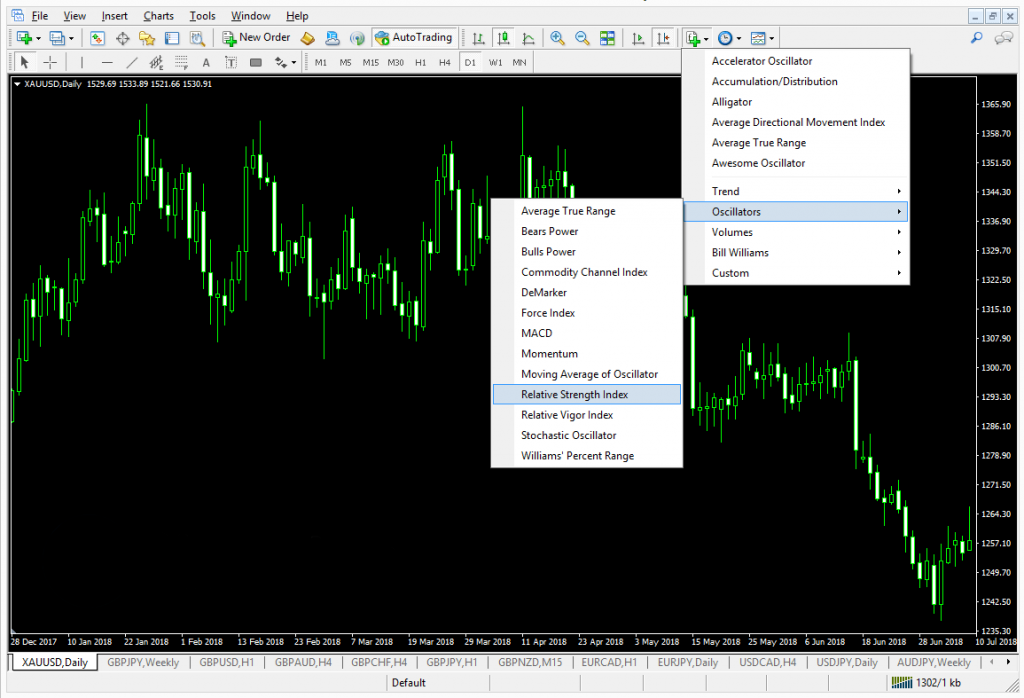
Task: Open MetaEditor with the yellow book icon
Action: point(308,39)
